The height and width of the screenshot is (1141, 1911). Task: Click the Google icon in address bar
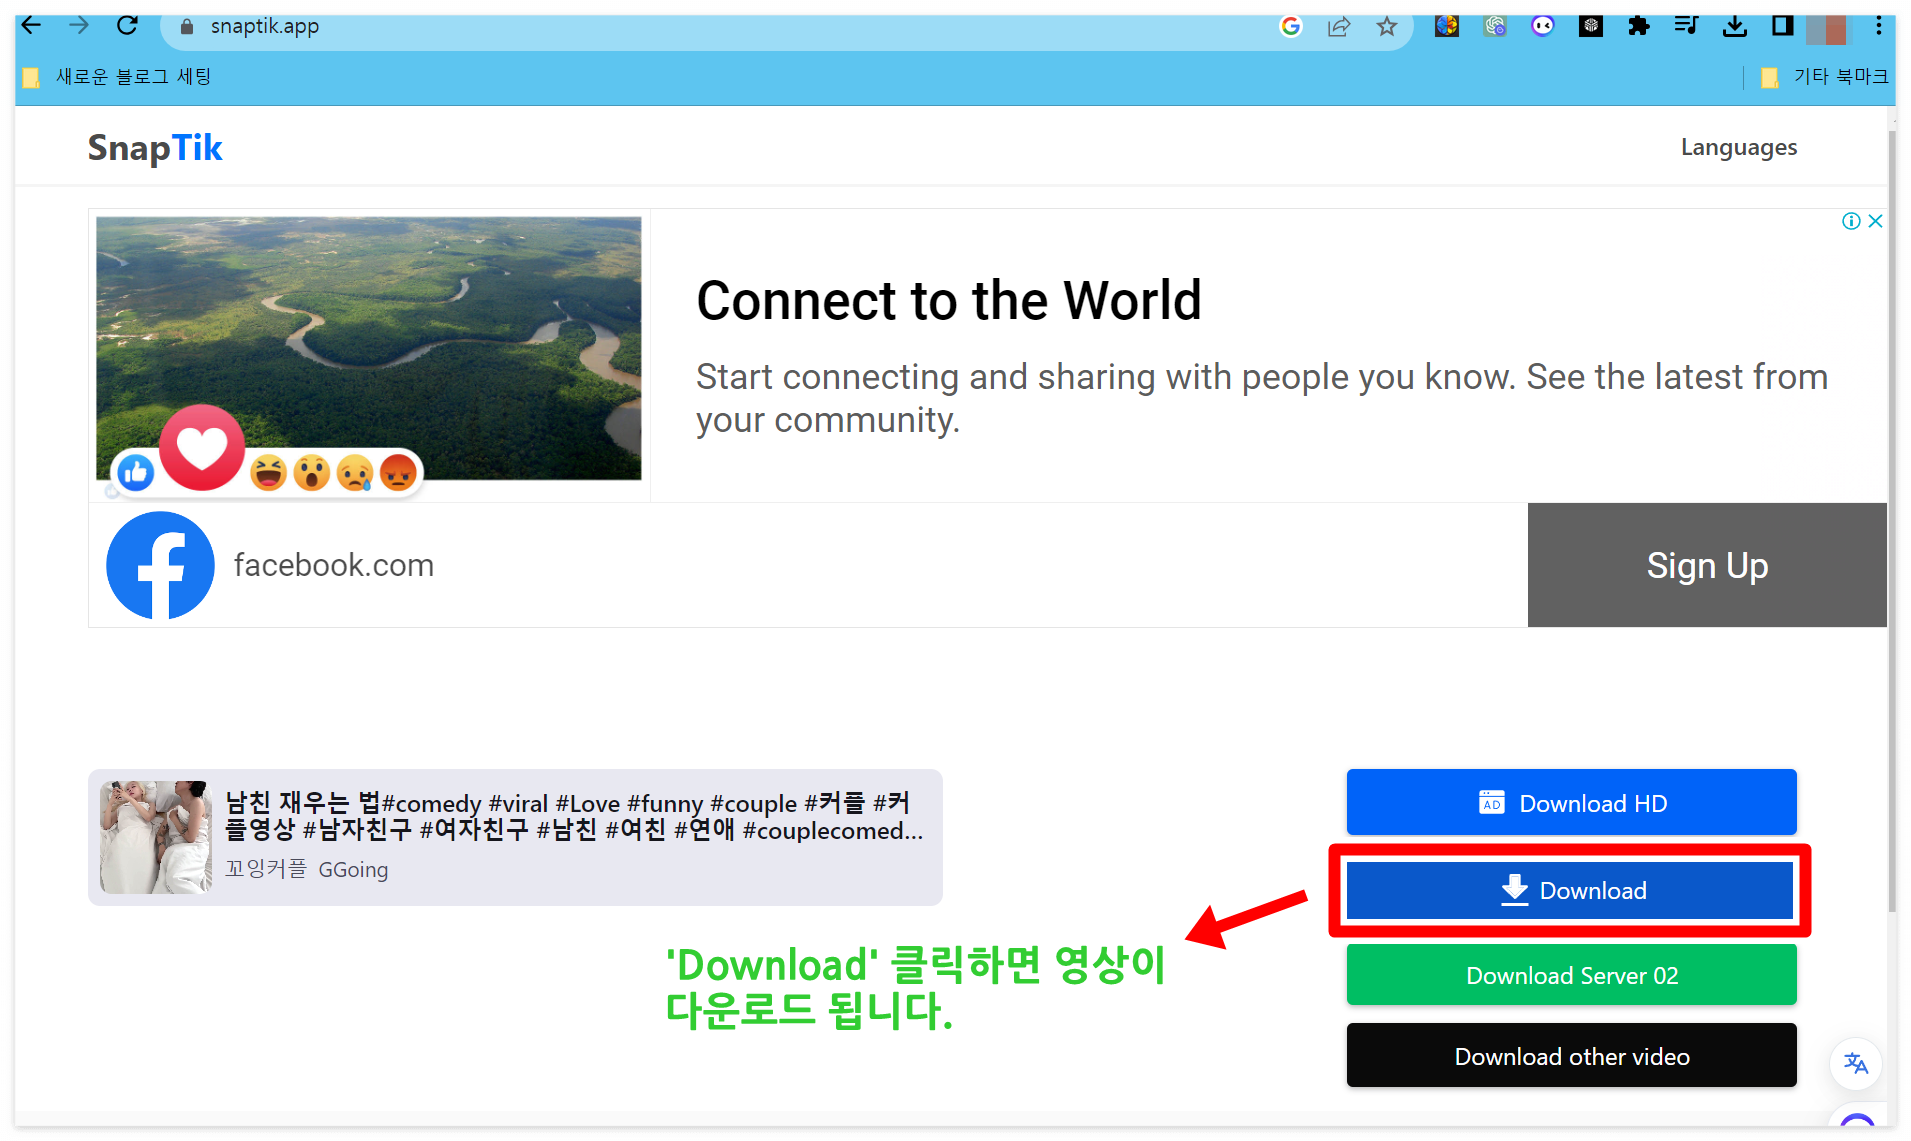click(1291, 27)
